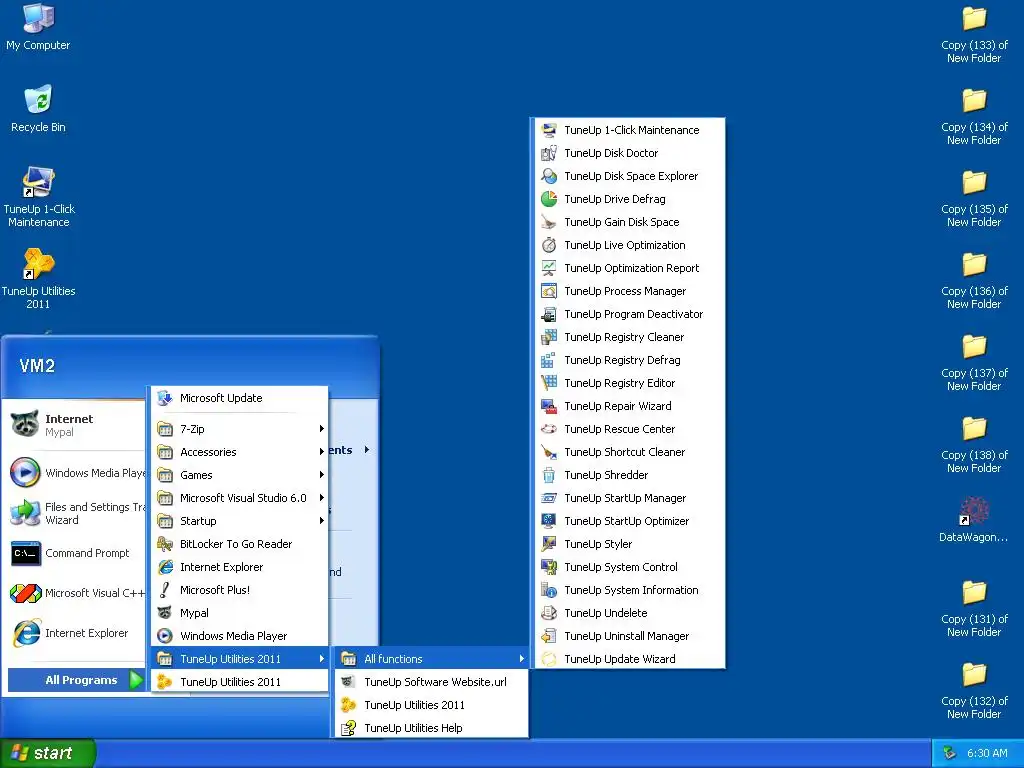
Task: Open TuneUp Software Website.url link
Action: [x=432, y=682]
